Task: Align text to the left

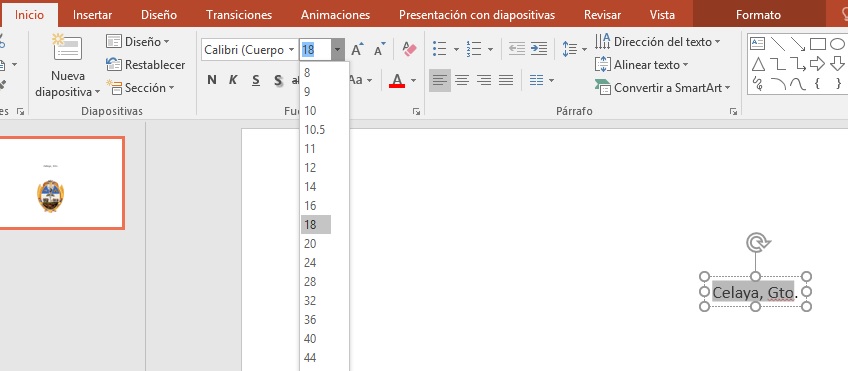Action: [x=440, y=81]
